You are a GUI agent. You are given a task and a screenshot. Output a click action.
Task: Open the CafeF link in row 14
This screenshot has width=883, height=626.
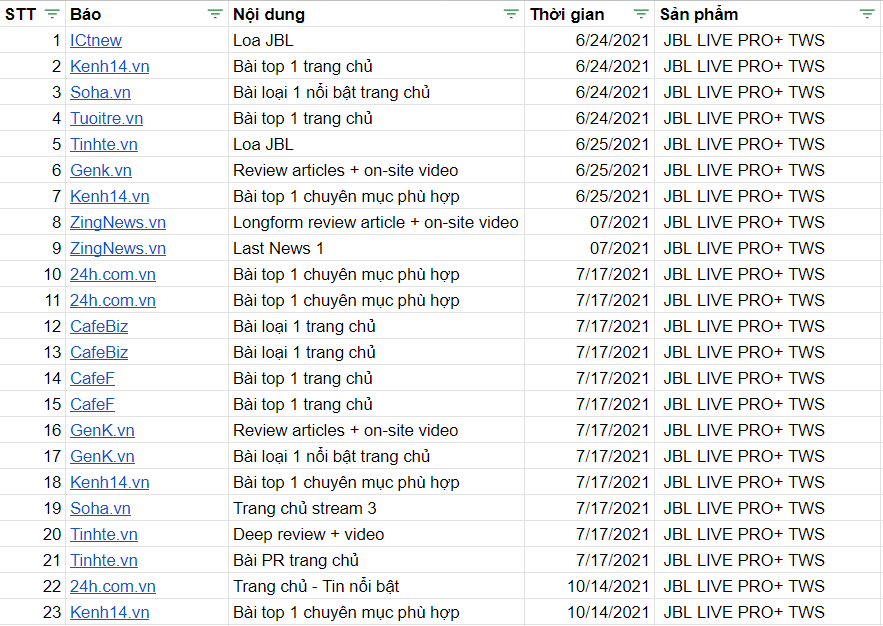[x=92, y=378]
